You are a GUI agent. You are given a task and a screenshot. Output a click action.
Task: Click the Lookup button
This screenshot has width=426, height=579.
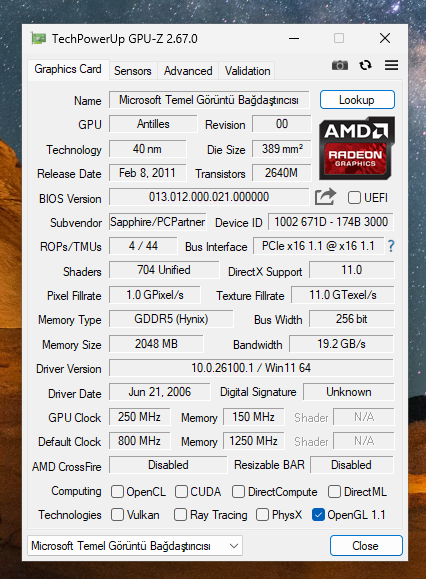pyautogui.click(x=357, y=100)
